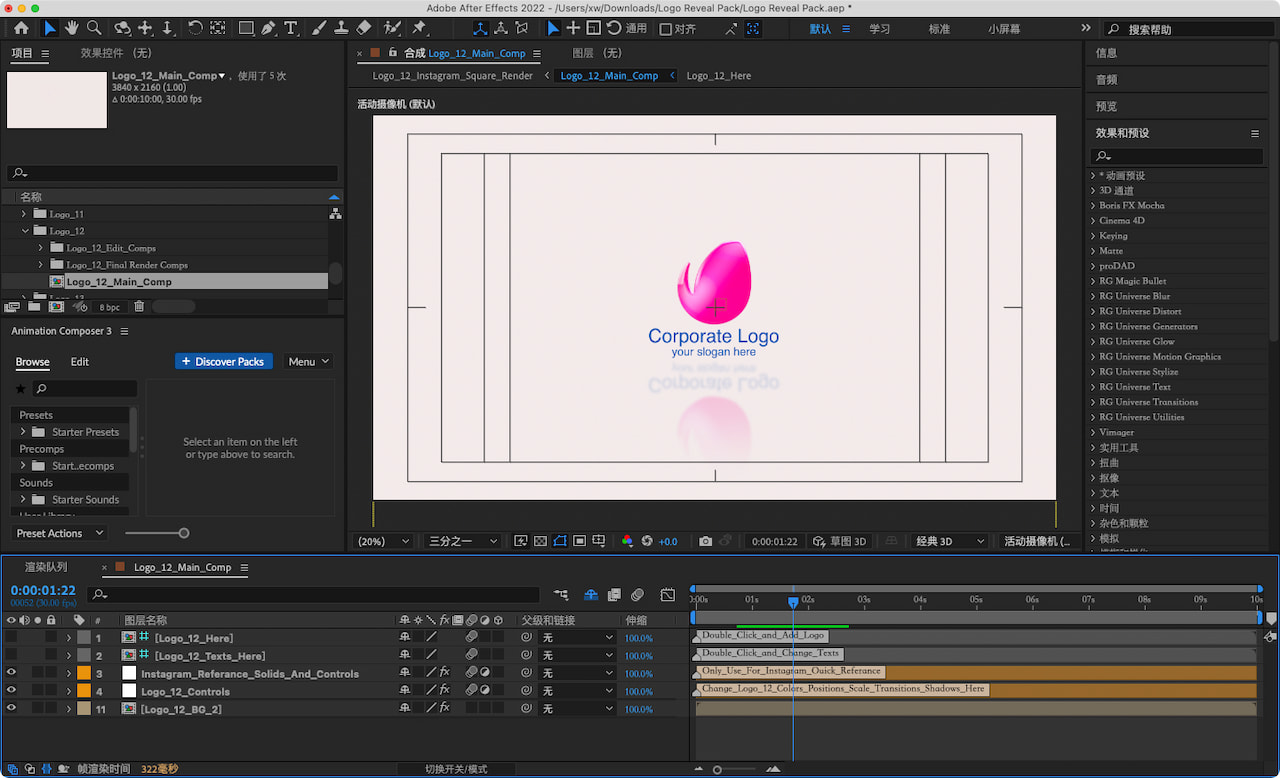
Task: Collapse the Logo_12 folder in the project panel
Action: [x=25, y=230]
